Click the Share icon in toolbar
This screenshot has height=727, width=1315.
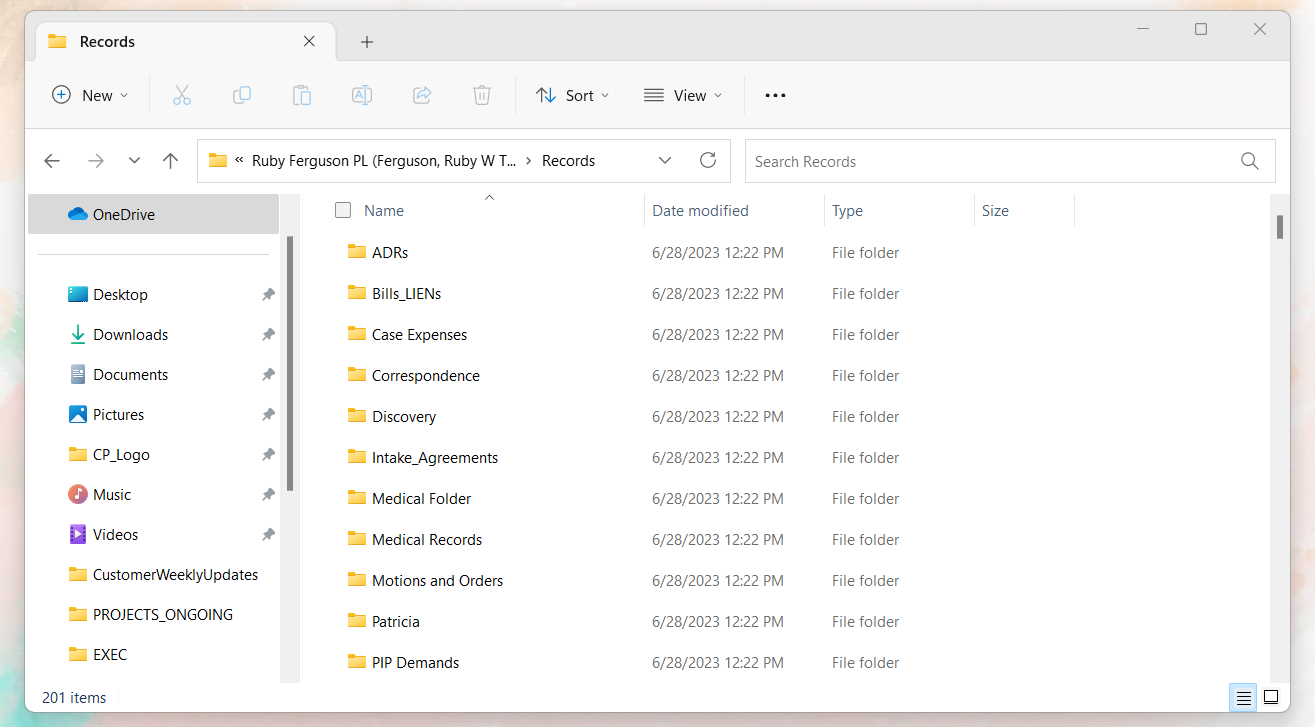pos(422,95)
